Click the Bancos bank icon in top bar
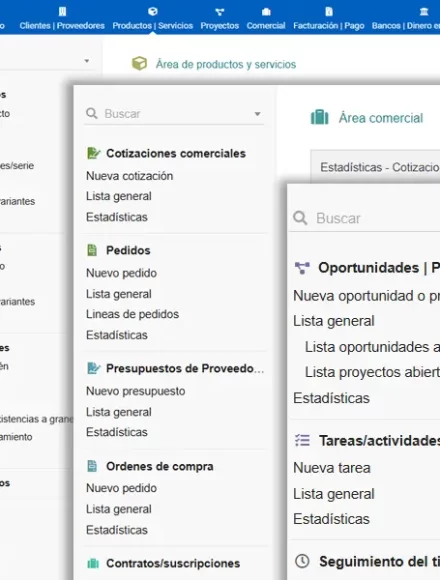The height and width of the screenshot is (580, 440). 424,12
